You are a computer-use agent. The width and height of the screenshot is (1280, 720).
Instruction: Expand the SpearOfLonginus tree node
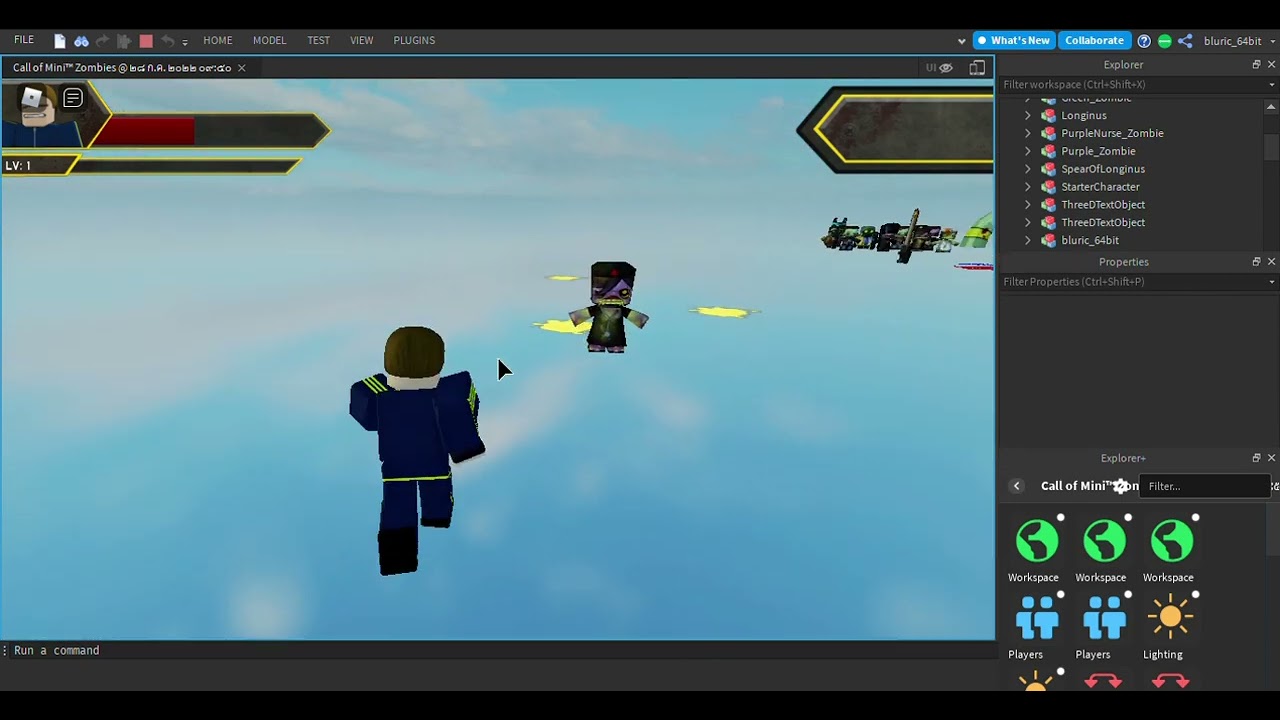tap(1027, 170)
